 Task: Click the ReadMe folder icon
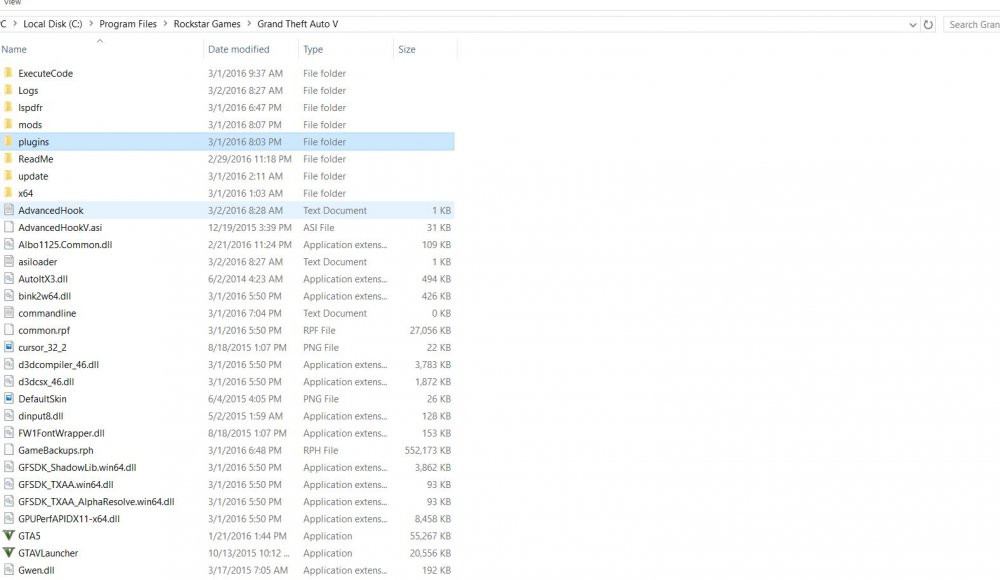pos(8,159)
